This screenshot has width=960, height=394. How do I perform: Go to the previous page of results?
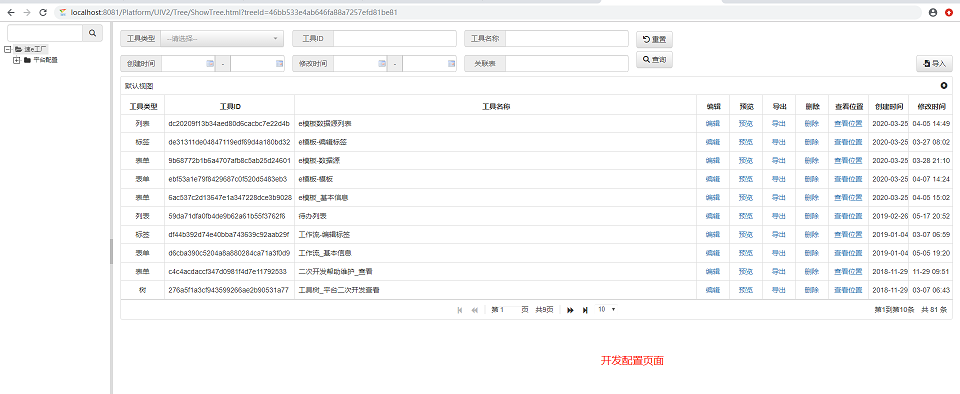click(474, 310)
